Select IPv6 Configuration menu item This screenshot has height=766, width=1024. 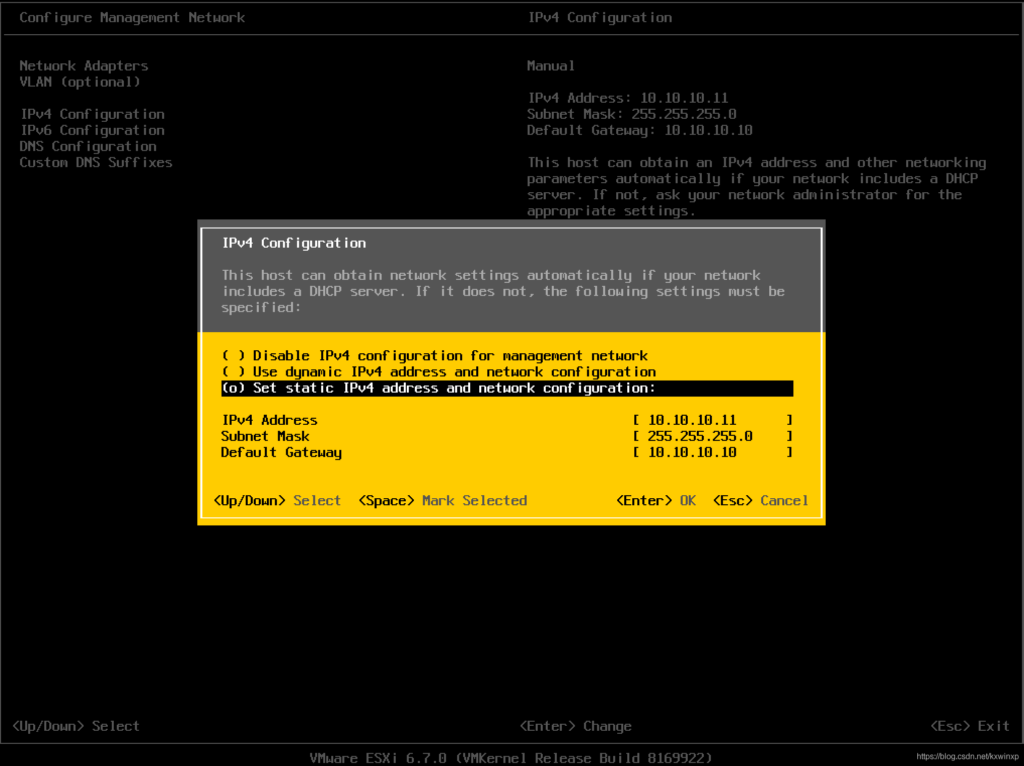pos(92,130)
